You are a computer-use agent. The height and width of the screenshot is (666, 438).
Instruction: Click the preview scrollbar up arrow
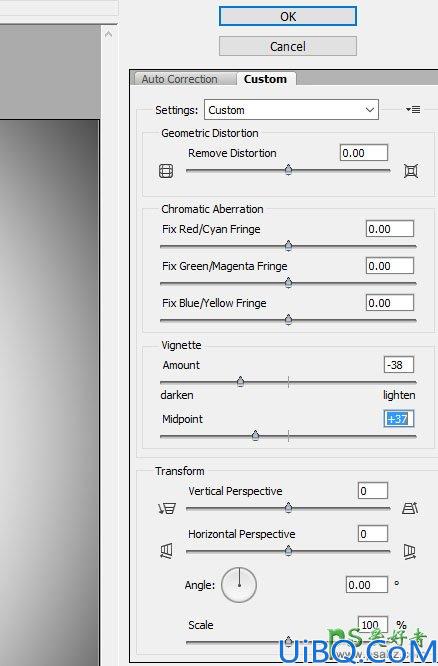108,34
